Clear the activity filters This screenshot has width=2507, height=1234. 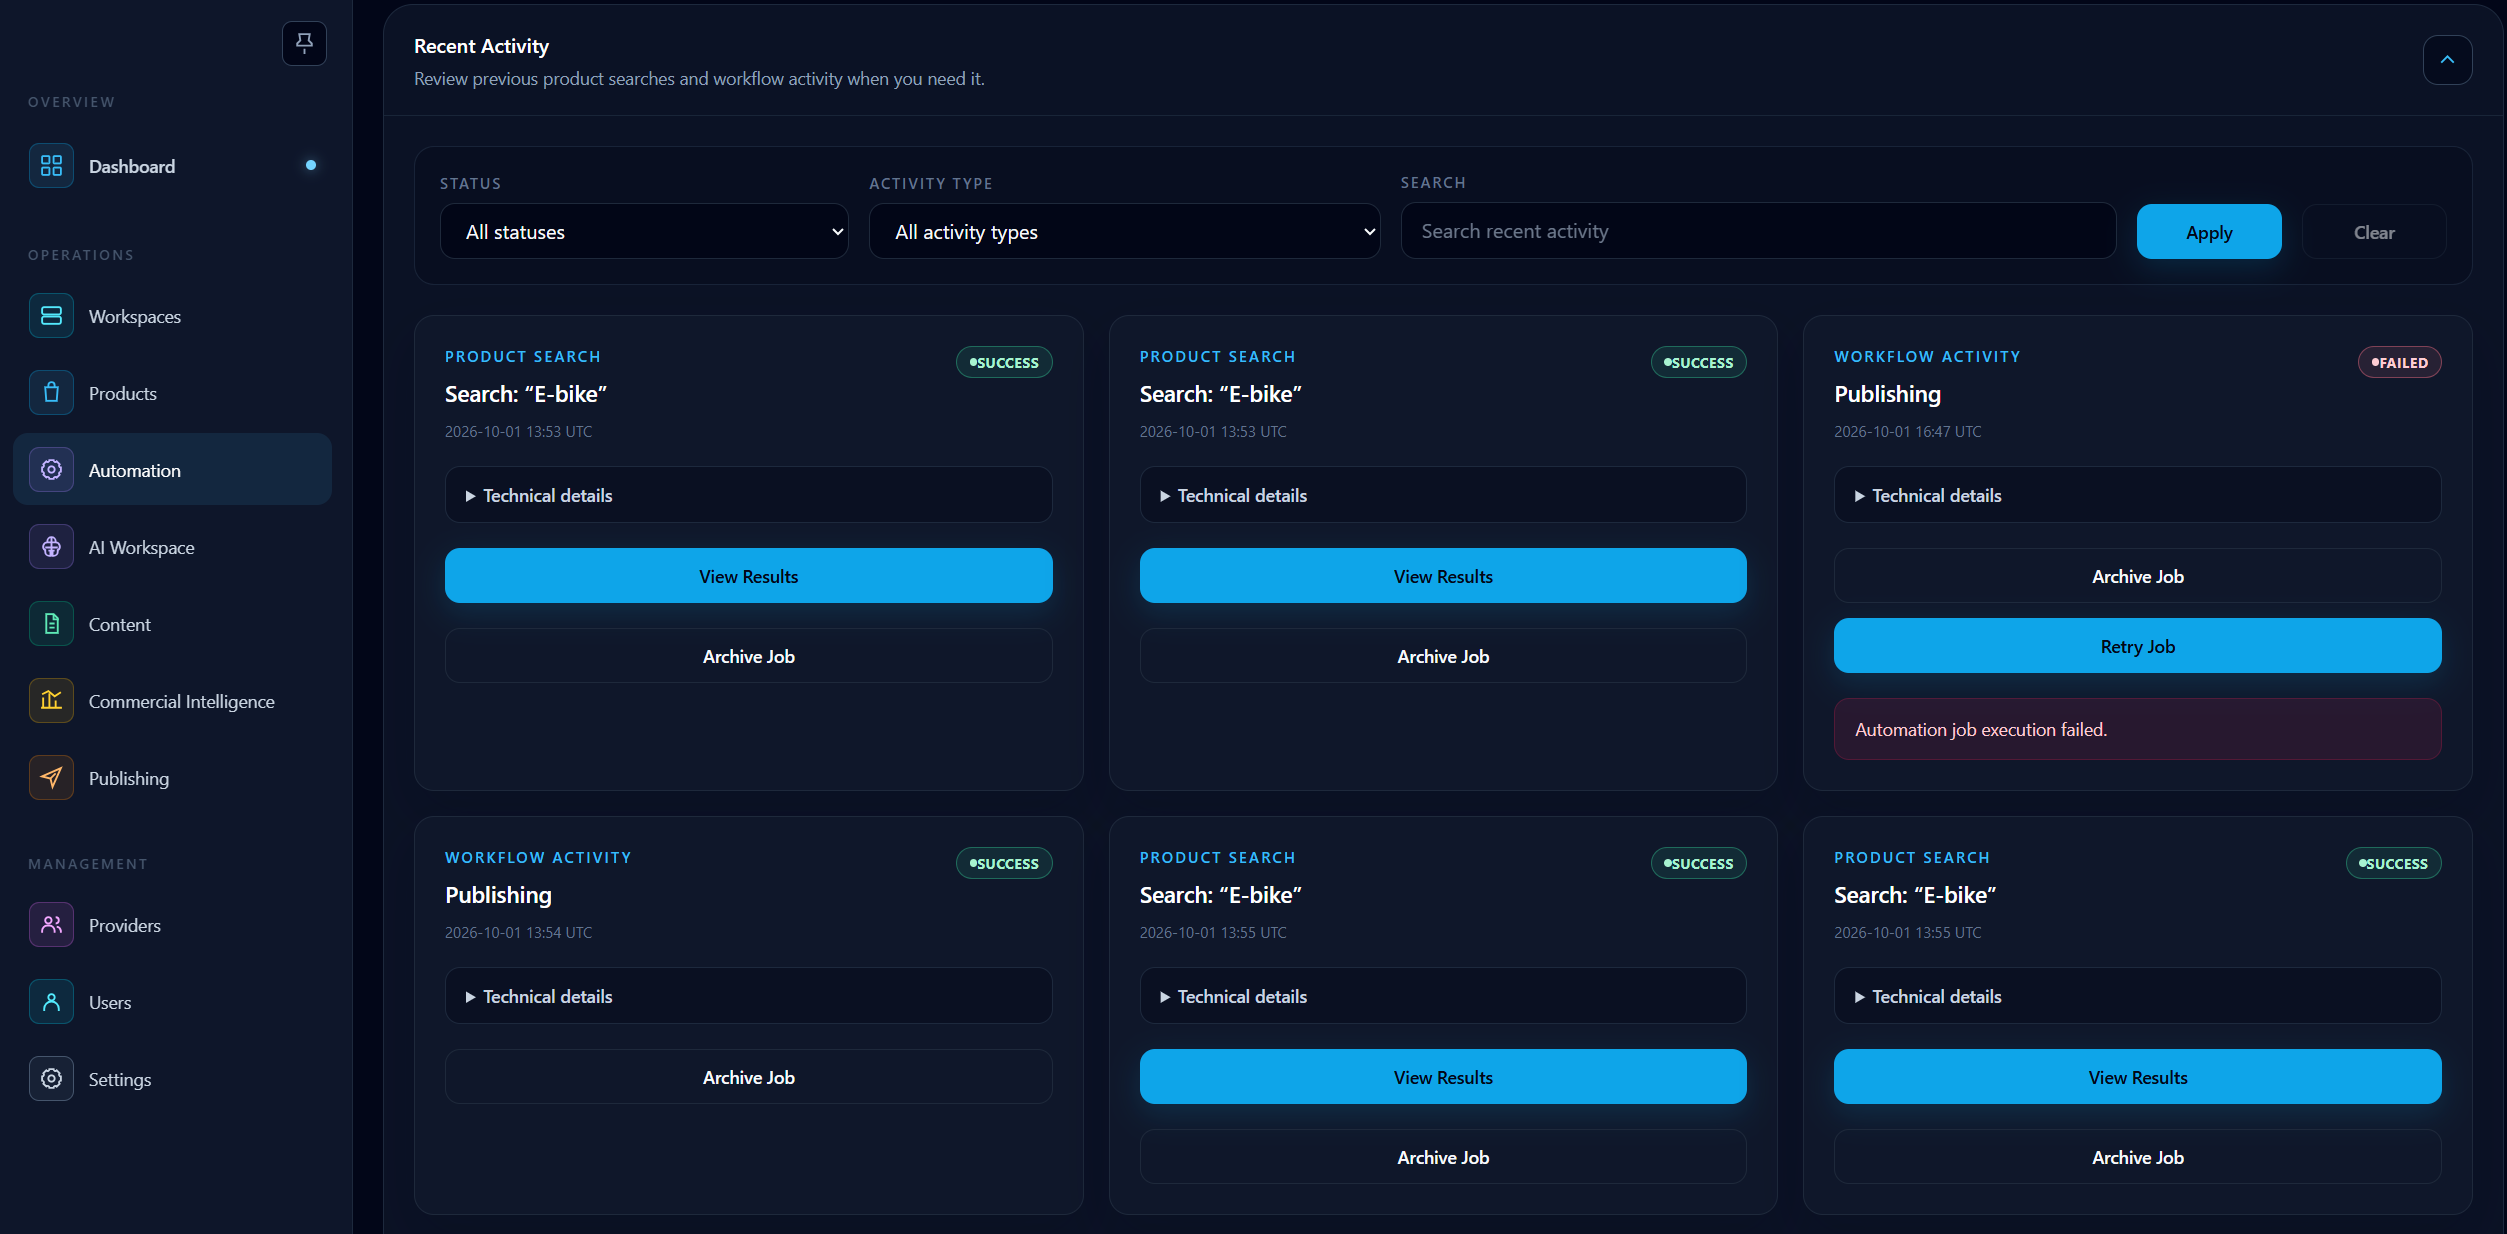[x=2374, y=232]
